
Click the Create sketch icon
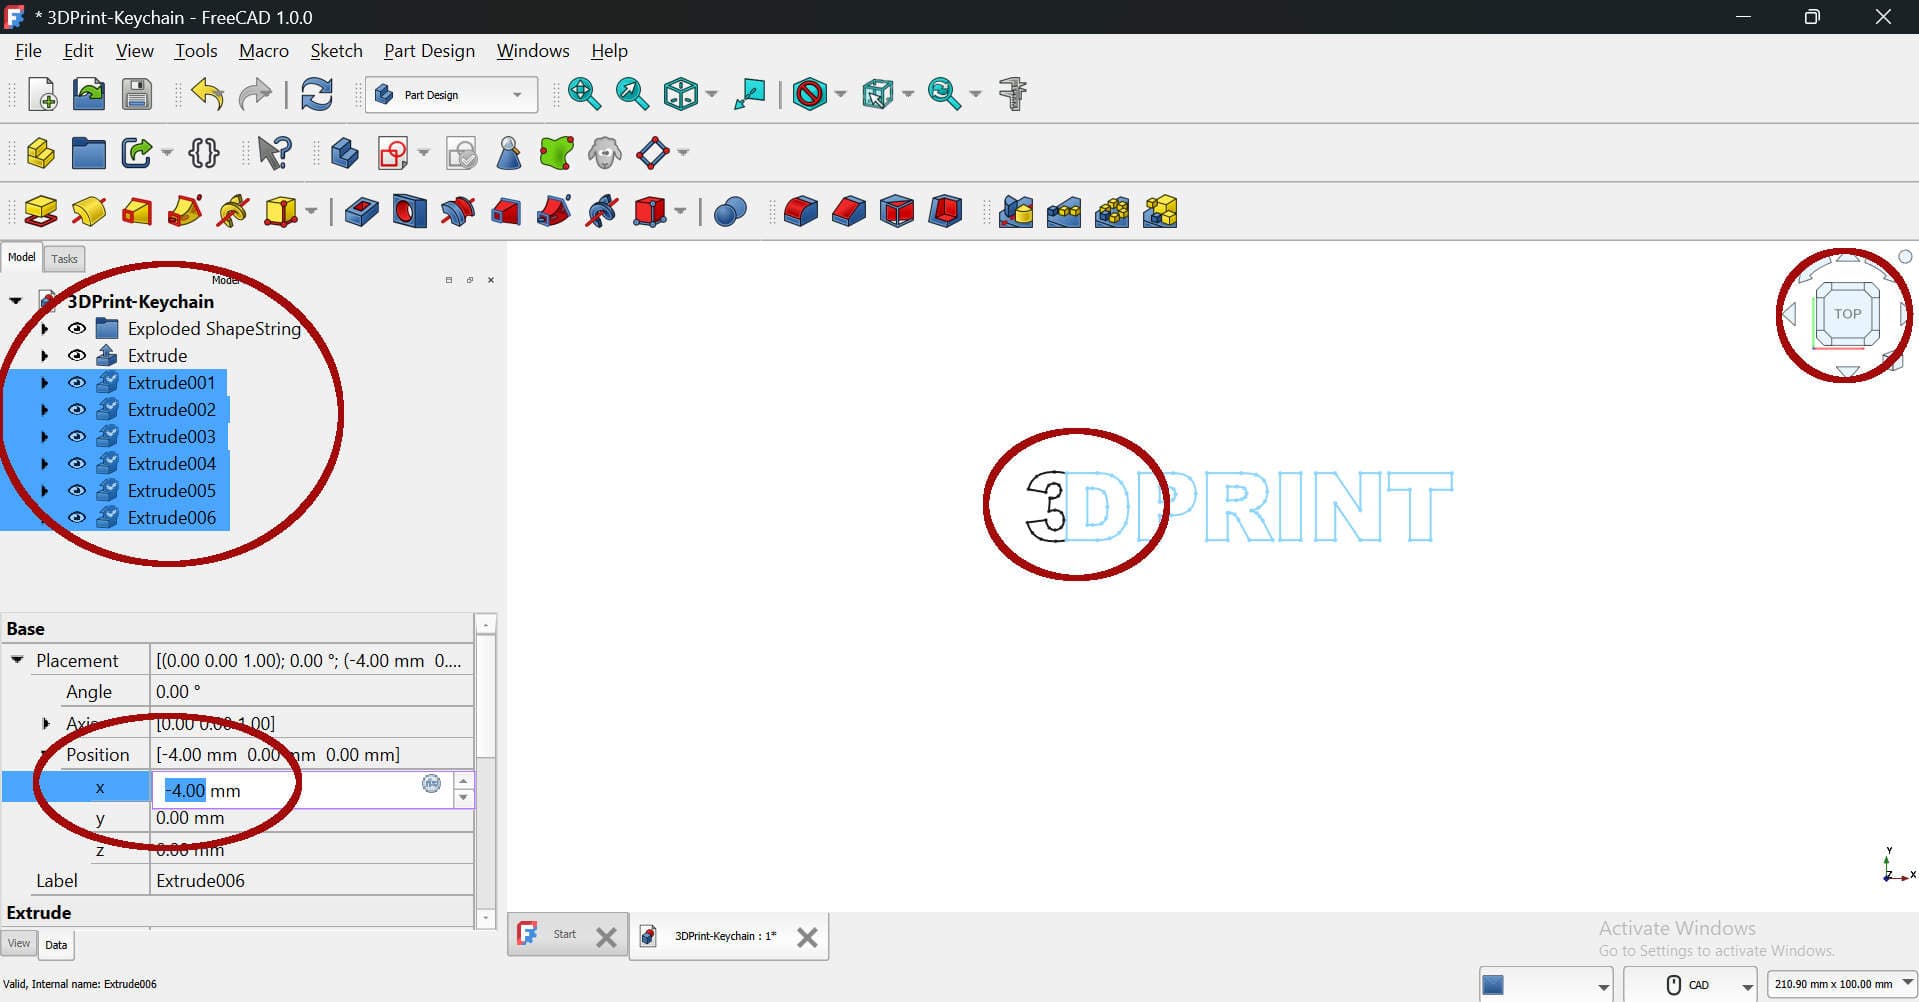[393, 153]
